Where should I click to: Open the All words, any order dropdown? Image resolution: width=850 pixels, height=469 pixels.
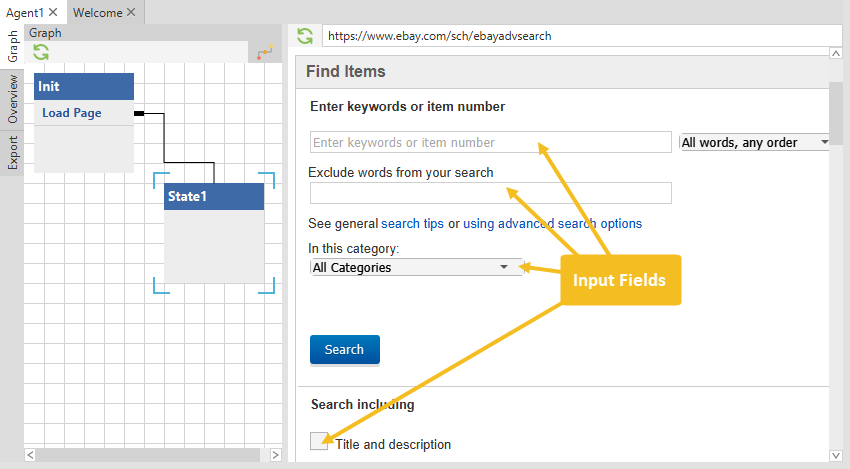pos(755,142)
